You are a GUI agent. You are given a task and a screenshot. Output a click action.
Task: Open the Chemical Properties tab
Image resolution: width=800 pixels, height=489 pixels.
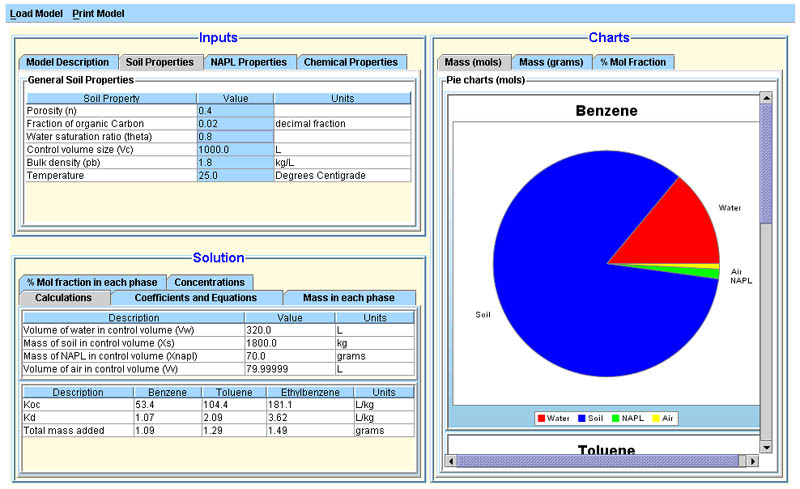[351, 62]
